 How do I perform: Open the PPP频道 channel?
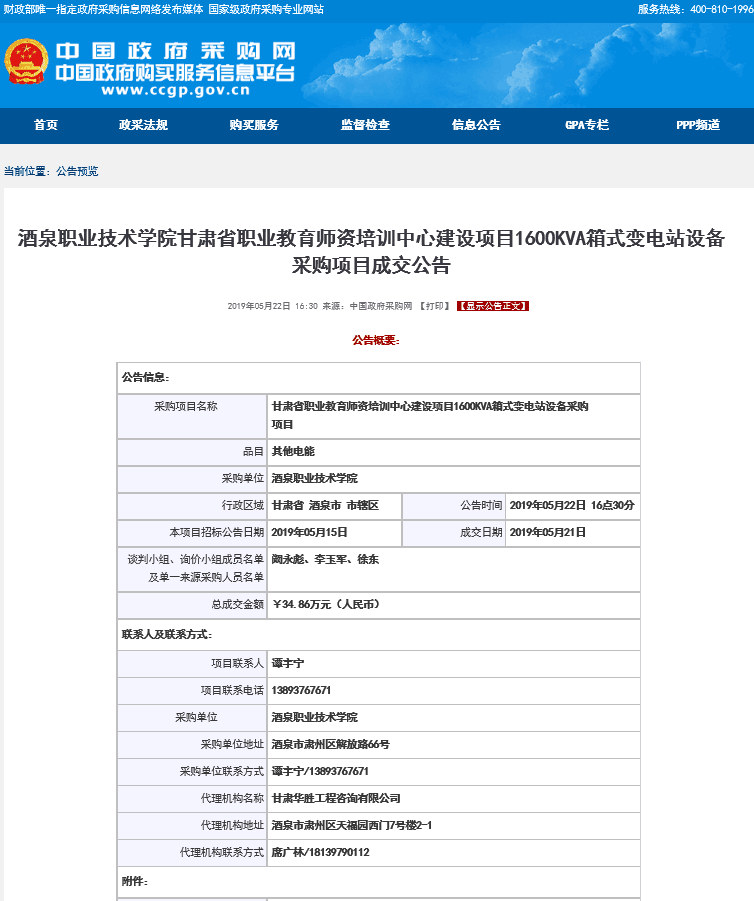point(697,125)
